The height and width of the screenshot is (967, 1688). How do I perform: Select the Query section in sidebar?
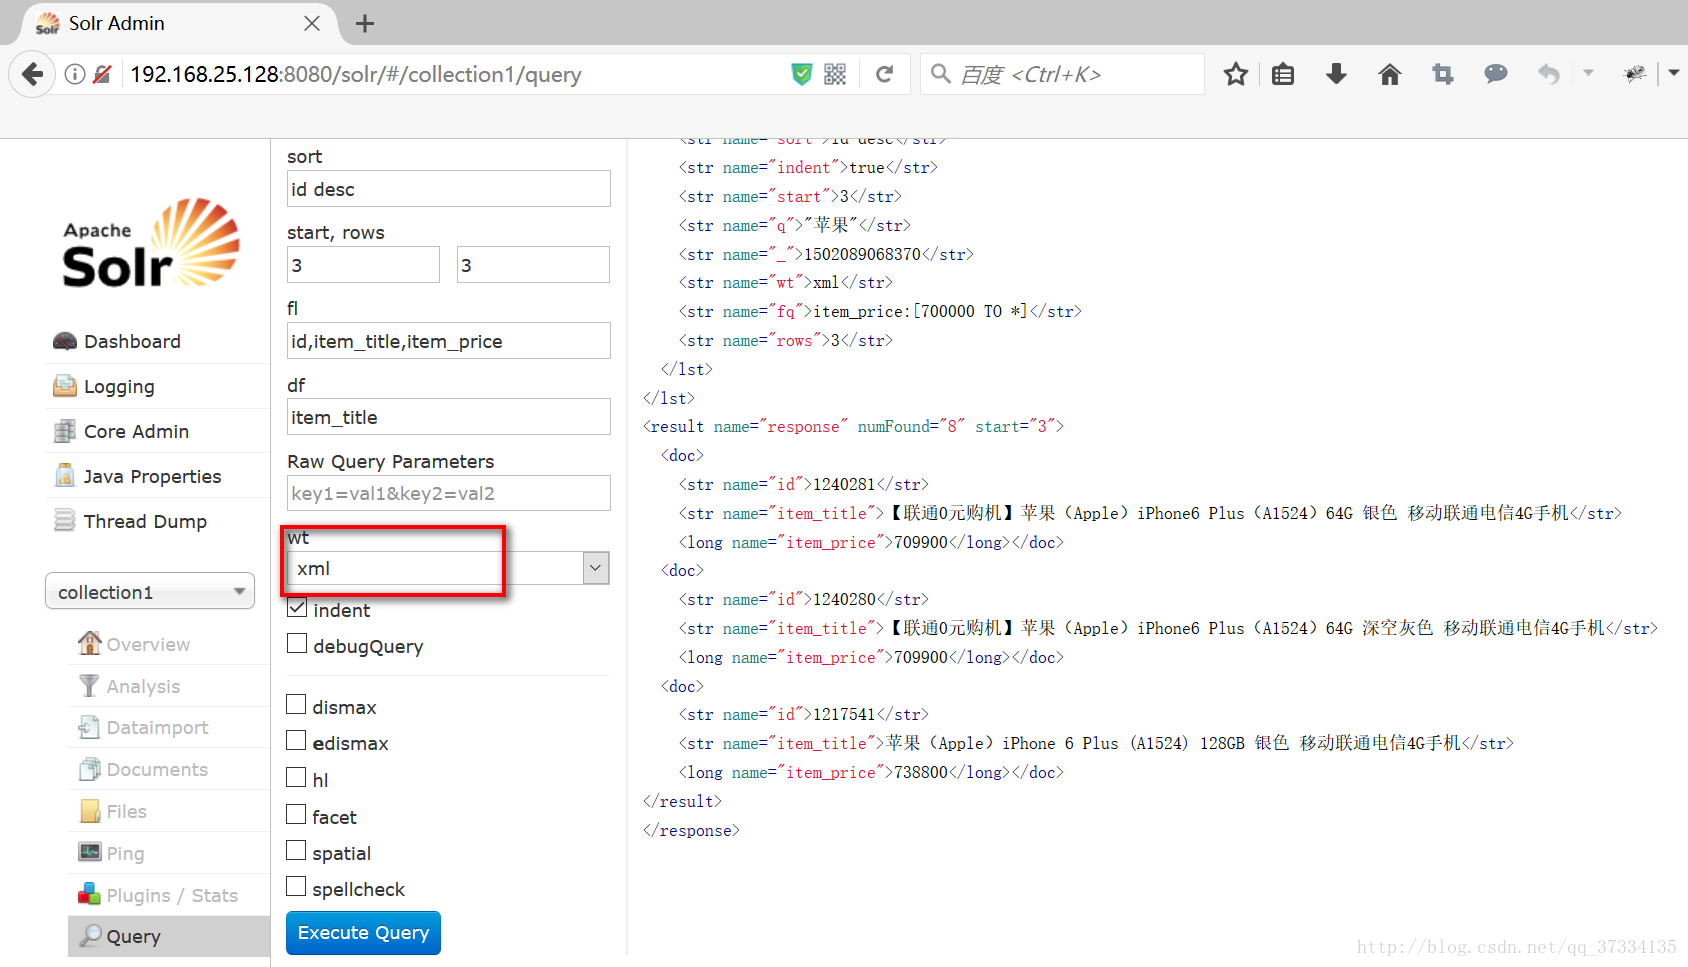pos(169,936)
